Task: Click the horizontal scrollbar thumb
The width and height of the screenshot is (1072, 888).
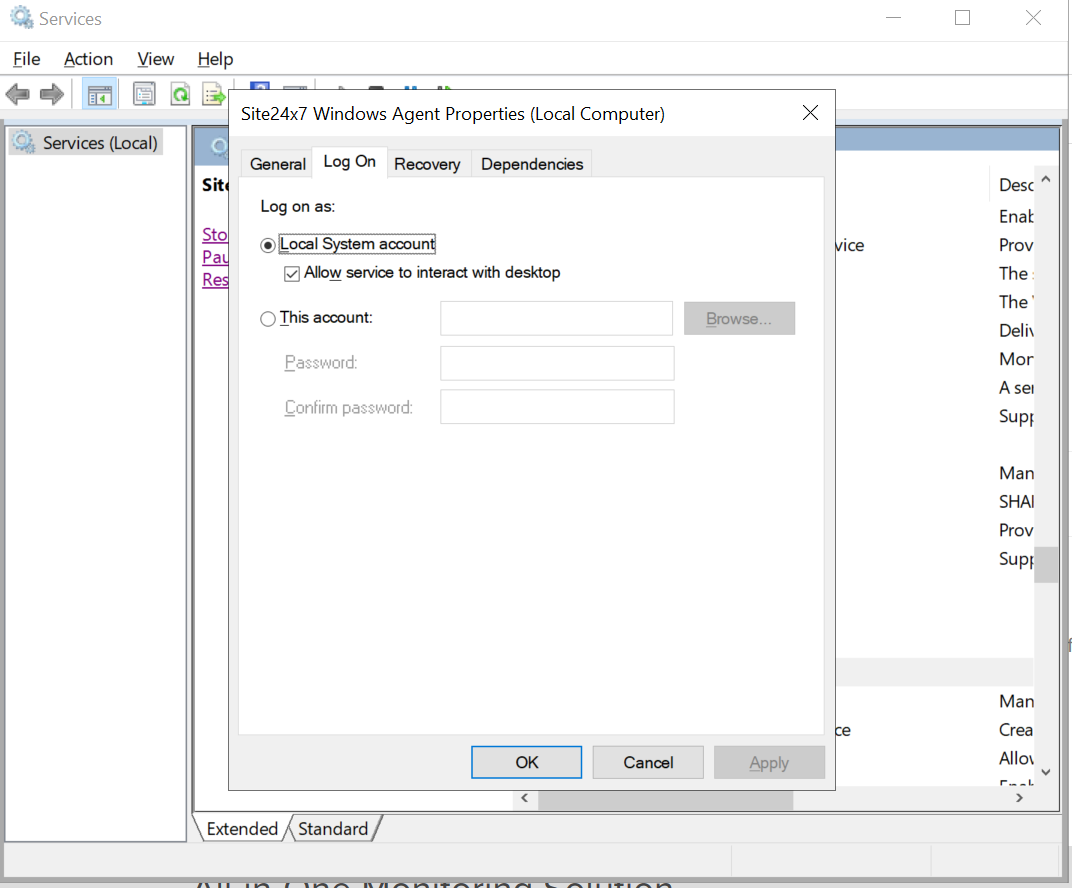Action: (x=665, y=799)
